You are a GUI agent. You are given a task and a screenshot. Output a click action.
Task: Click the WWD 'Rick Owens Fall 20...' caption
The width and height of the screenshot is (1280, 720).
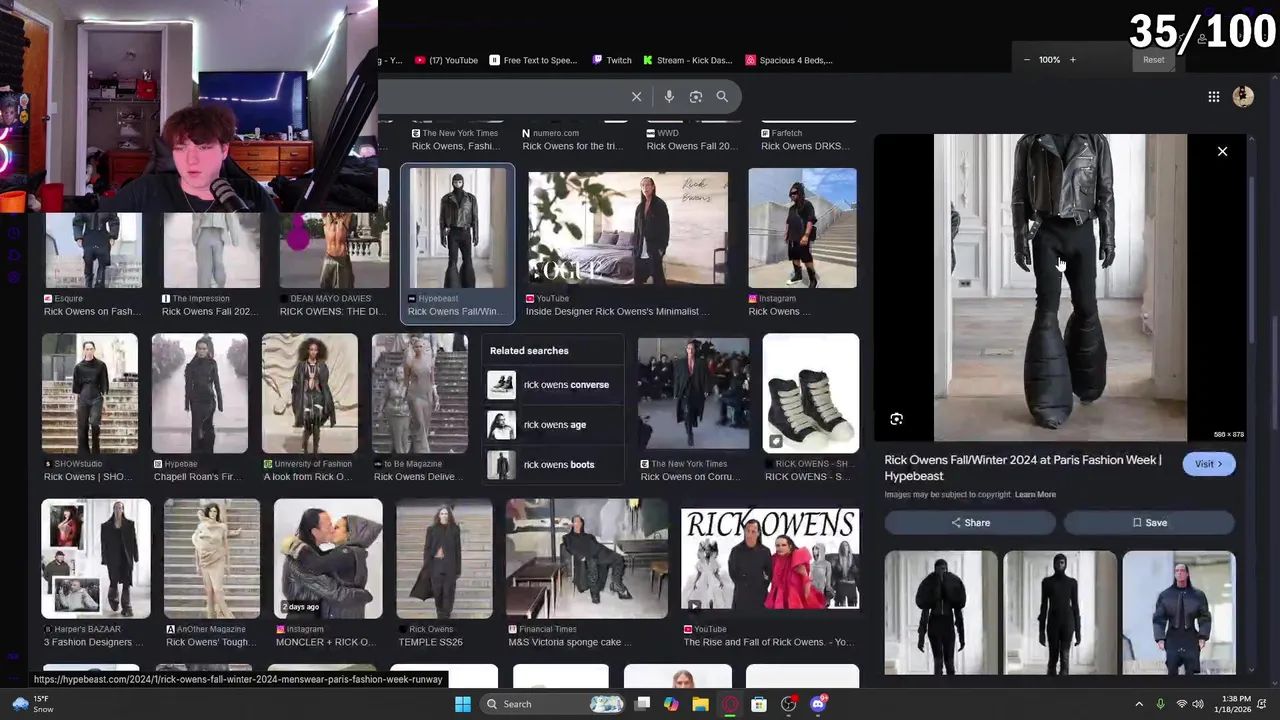pyautogui.click(x=691, y=146)
